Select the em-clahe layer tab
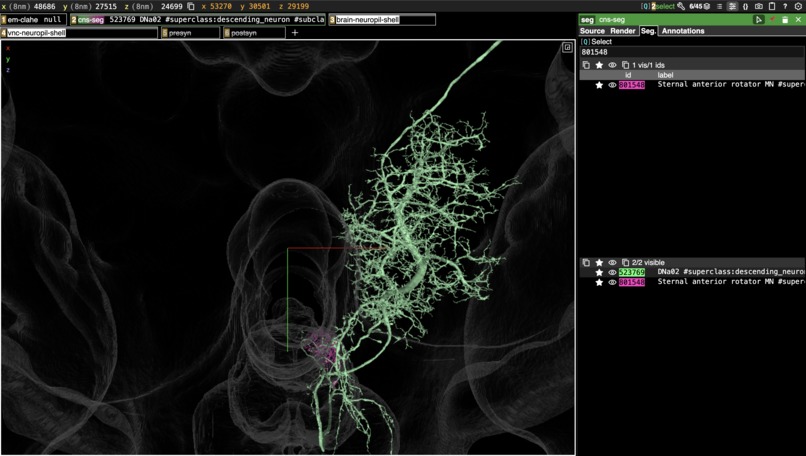This screenshot has width=806, height=456. tap(34, 20)
